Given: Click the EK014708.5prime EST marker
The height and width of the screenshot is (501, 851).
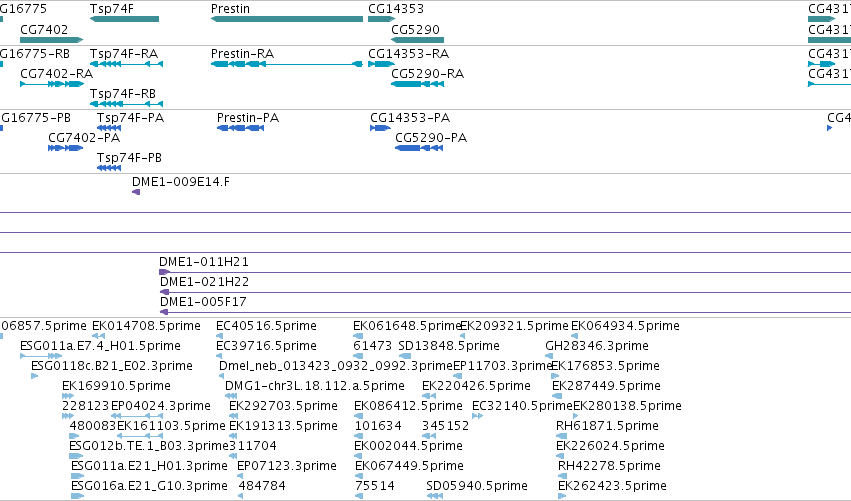Looking at the screenshot, I should pos(98,337).
